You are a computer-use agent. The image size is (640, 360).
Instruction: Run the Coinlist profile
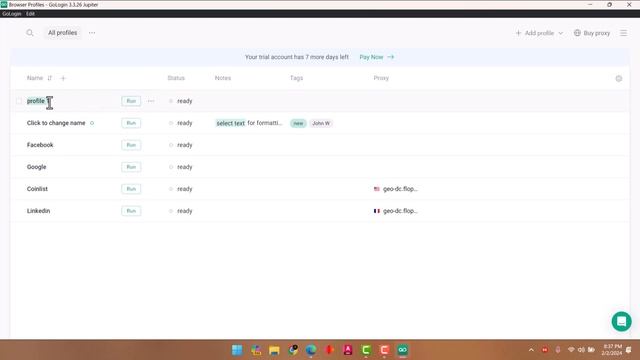(x=131, y=189)
